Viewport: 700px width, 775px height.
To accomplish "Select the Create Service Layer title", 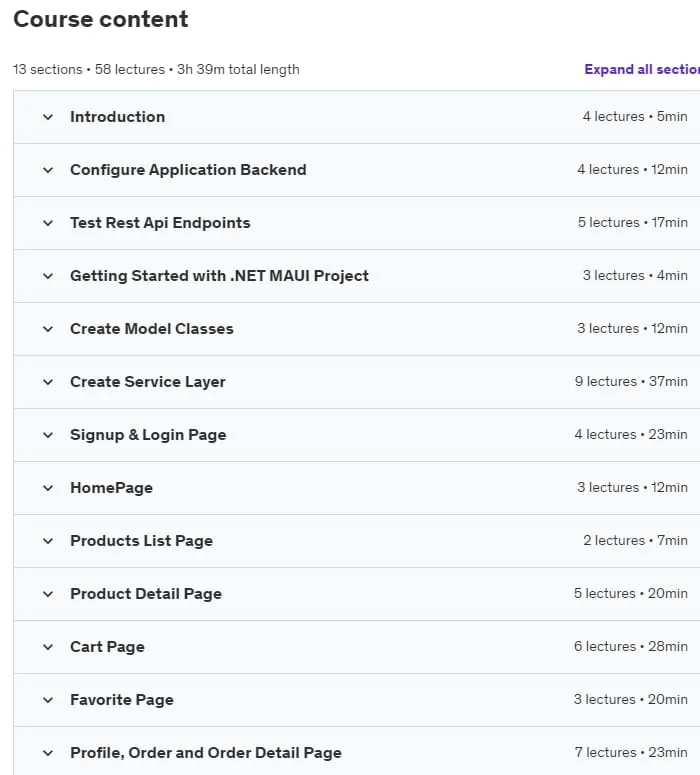I will [148, 382].
